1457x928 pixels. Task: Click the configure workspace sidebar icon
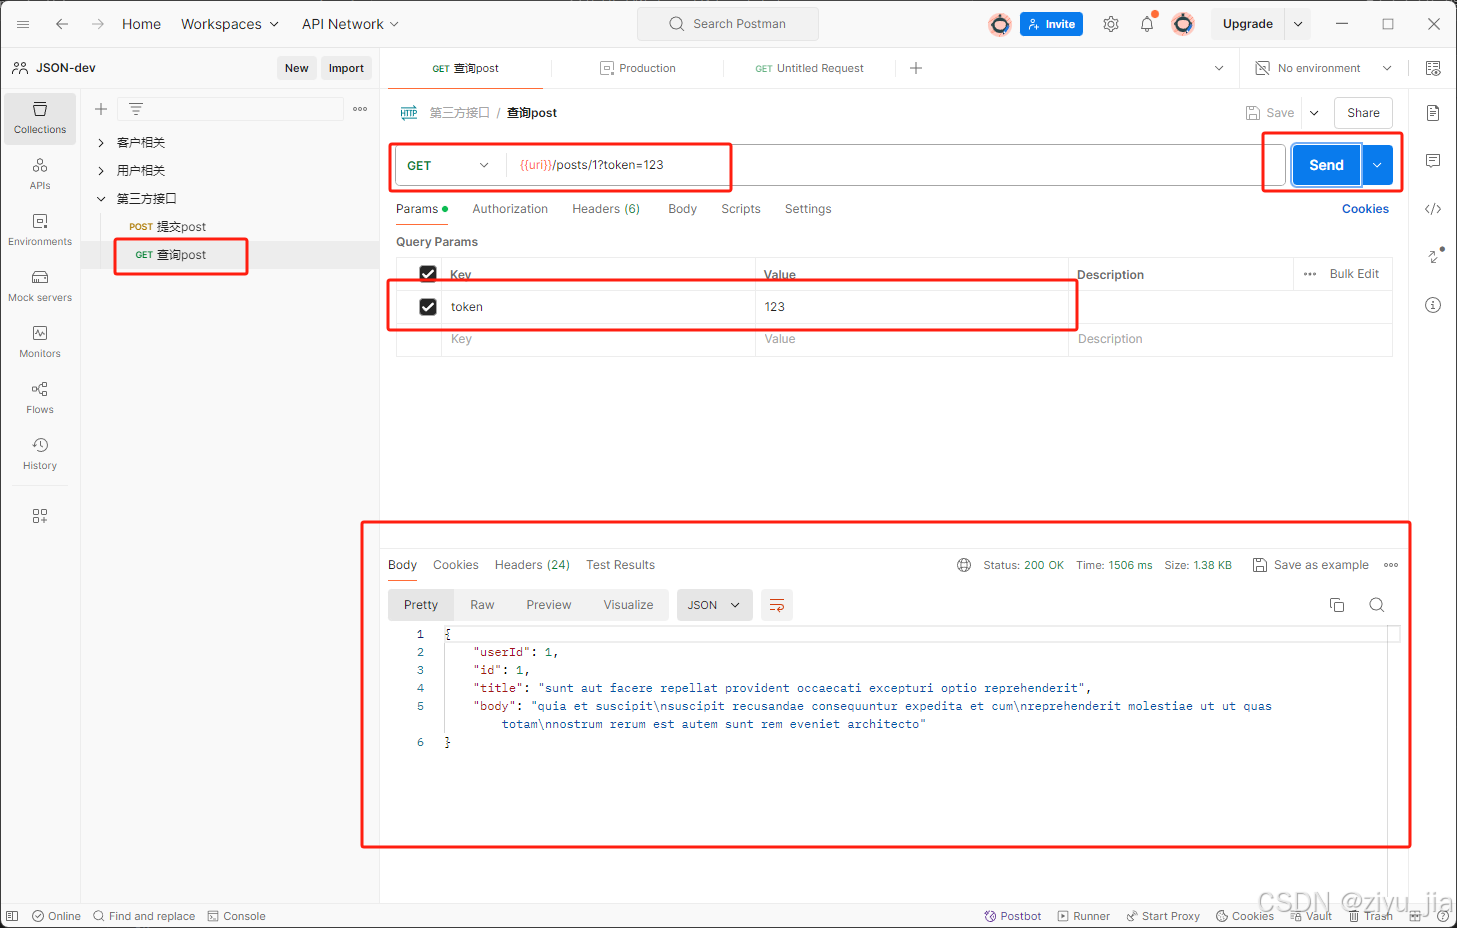[x=40, y=516]
